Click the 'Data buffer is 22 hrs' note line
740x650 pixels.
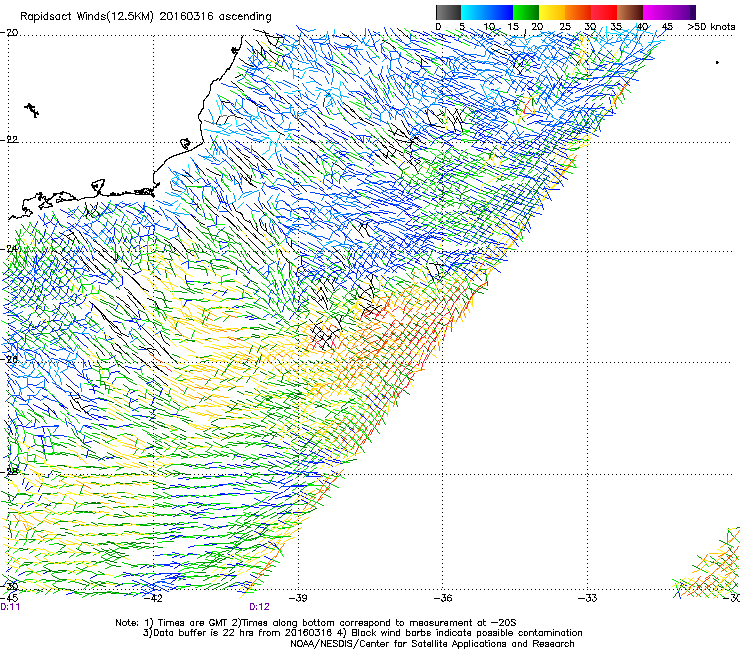point(362,633)
